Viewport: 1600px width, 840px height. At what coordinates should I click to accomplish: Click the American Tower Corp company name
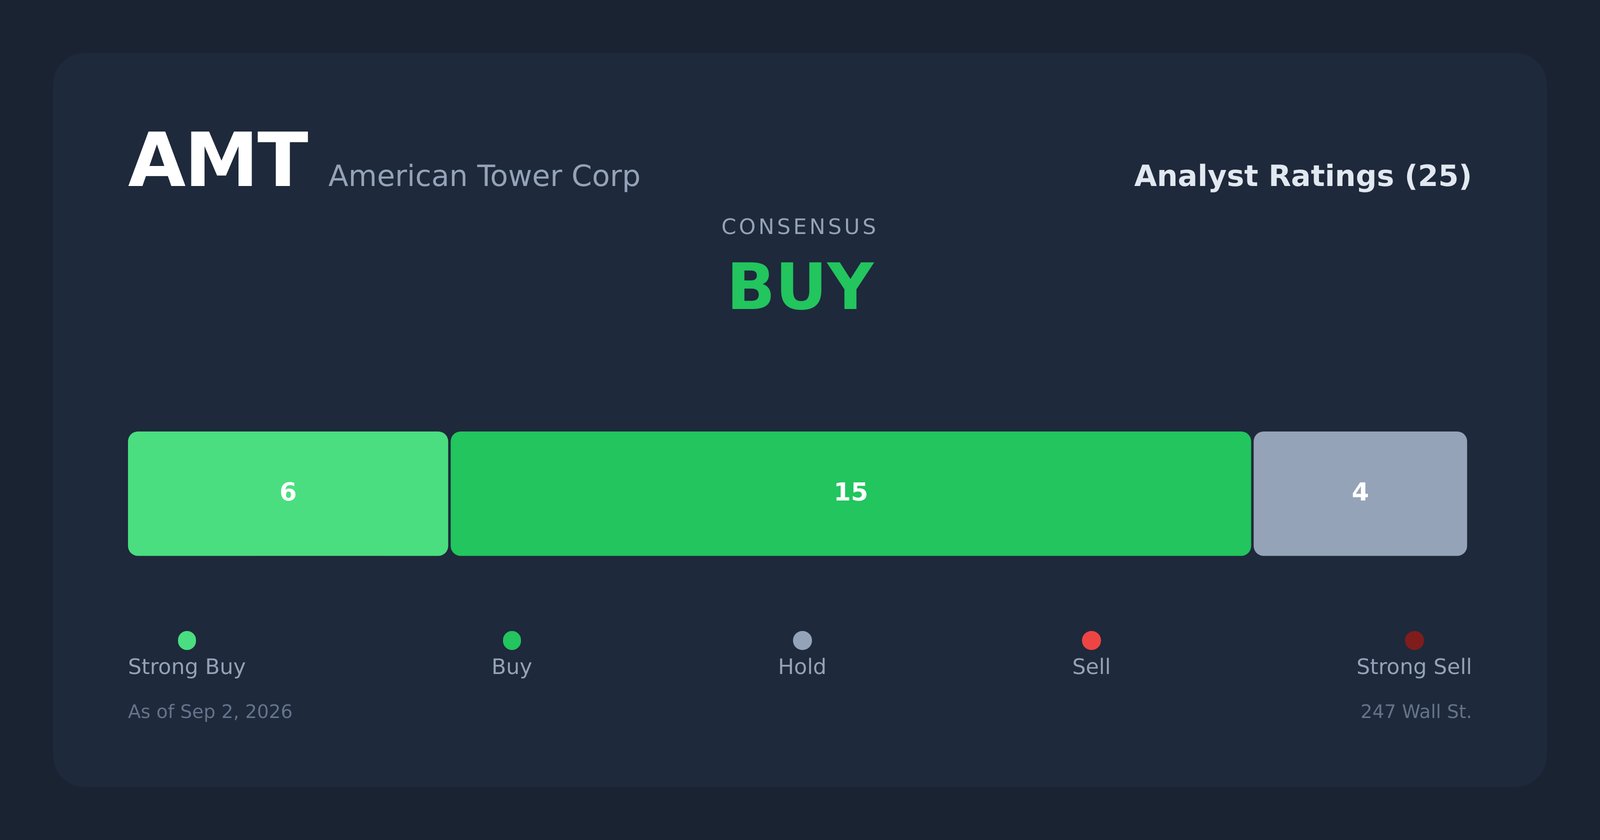pos(484,177)
